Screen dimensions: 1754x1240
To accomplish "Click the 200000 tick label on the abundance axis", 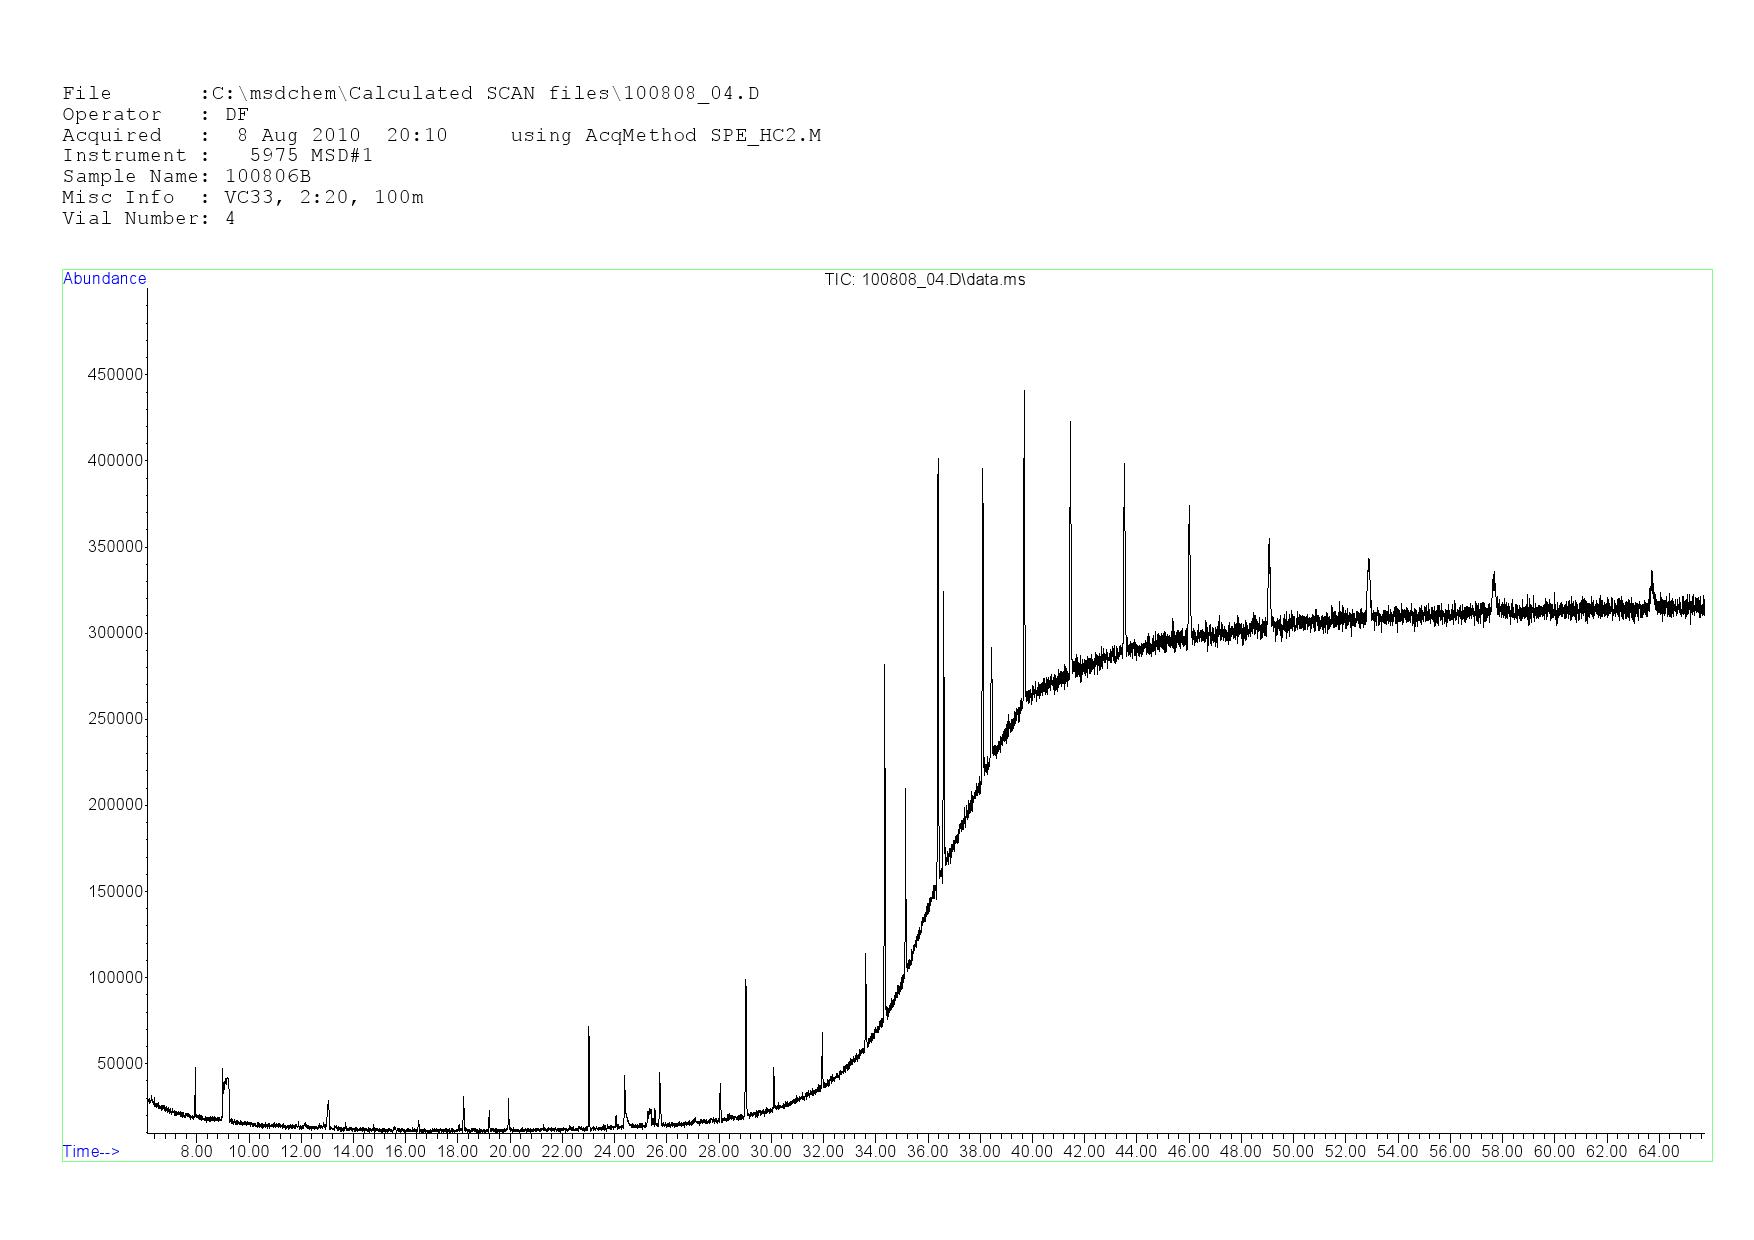I will [x=115, y=805].
